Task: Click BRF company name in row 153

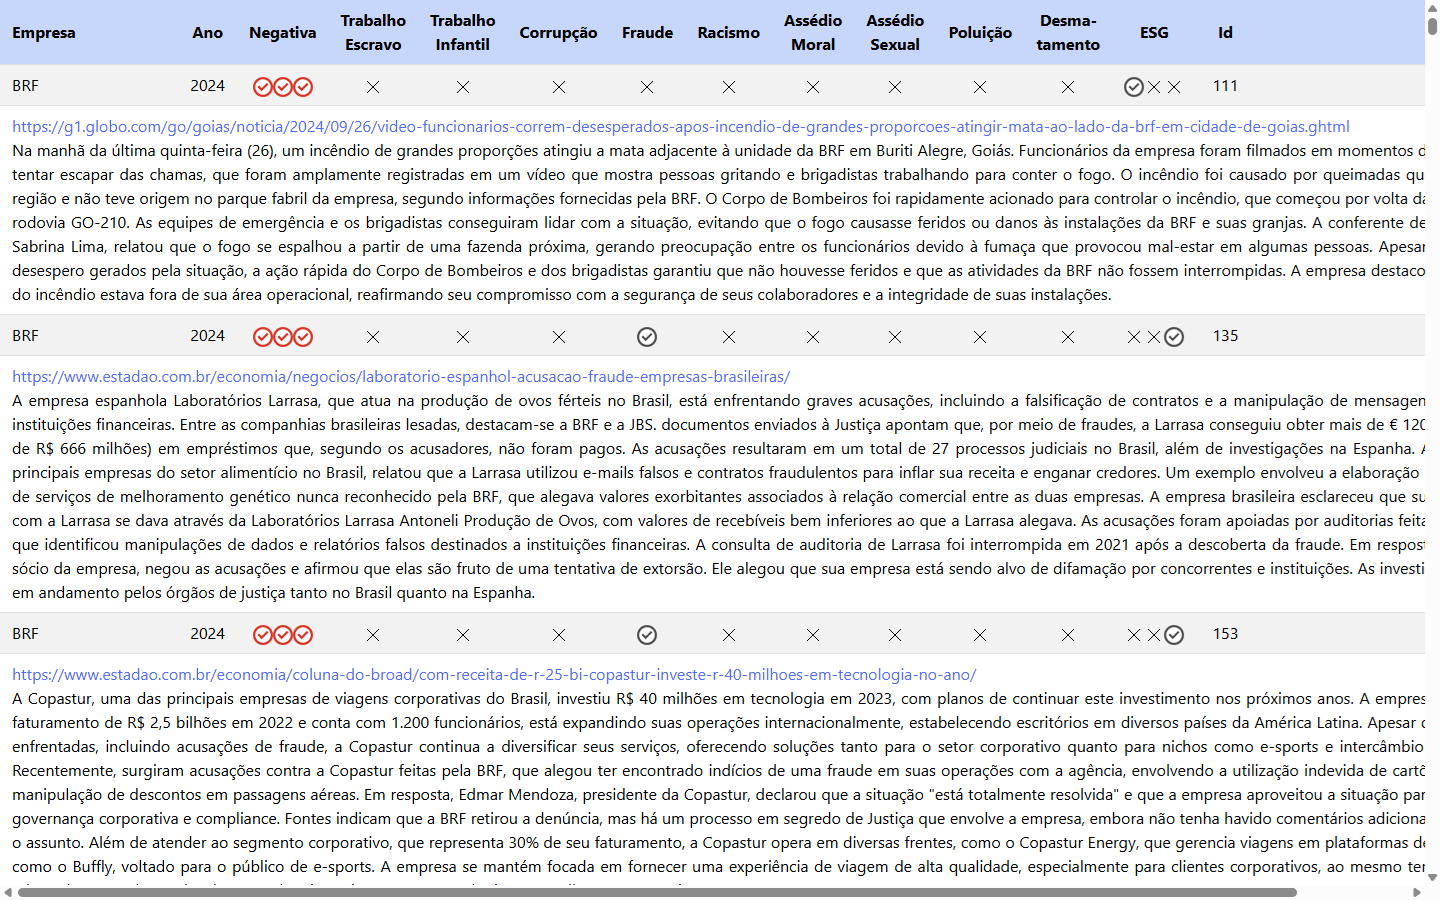Action: [x=25, y=634]
